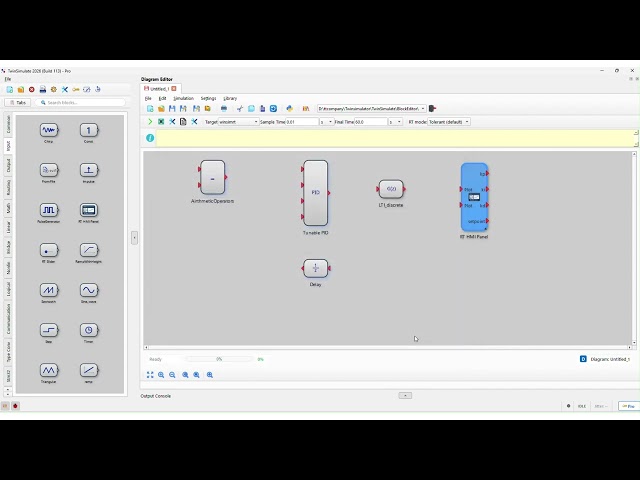Choose the RT HMI Panel palette block
The image size is (640, 480).
89,210
